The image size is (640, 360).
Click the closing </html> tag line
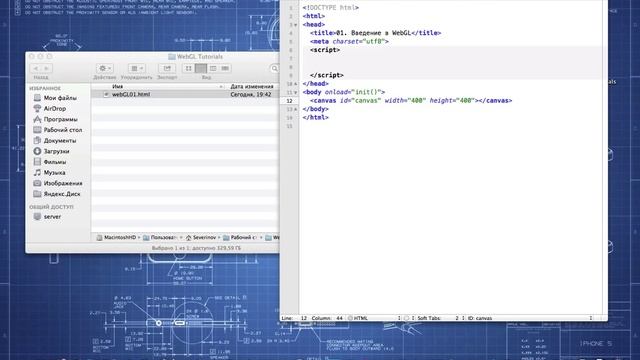point(316,118)
